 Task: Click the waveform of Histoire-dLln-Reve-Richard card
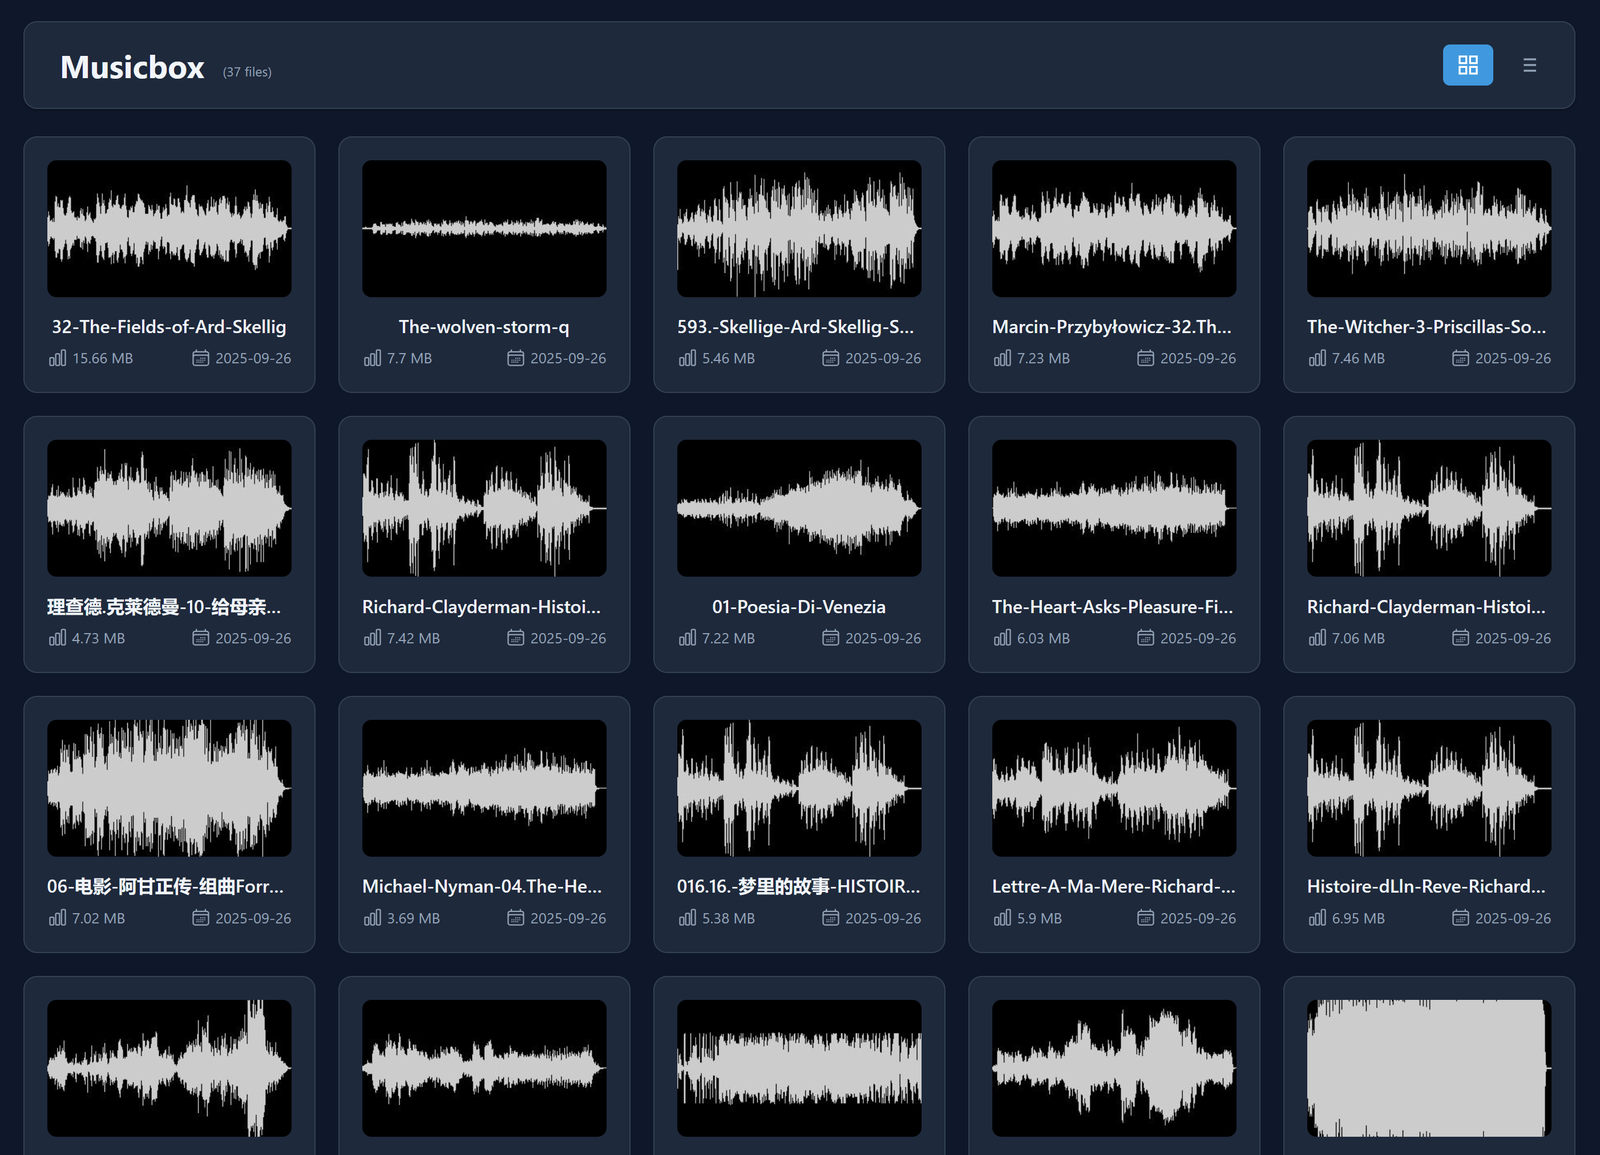click(x=1428, y=787)
